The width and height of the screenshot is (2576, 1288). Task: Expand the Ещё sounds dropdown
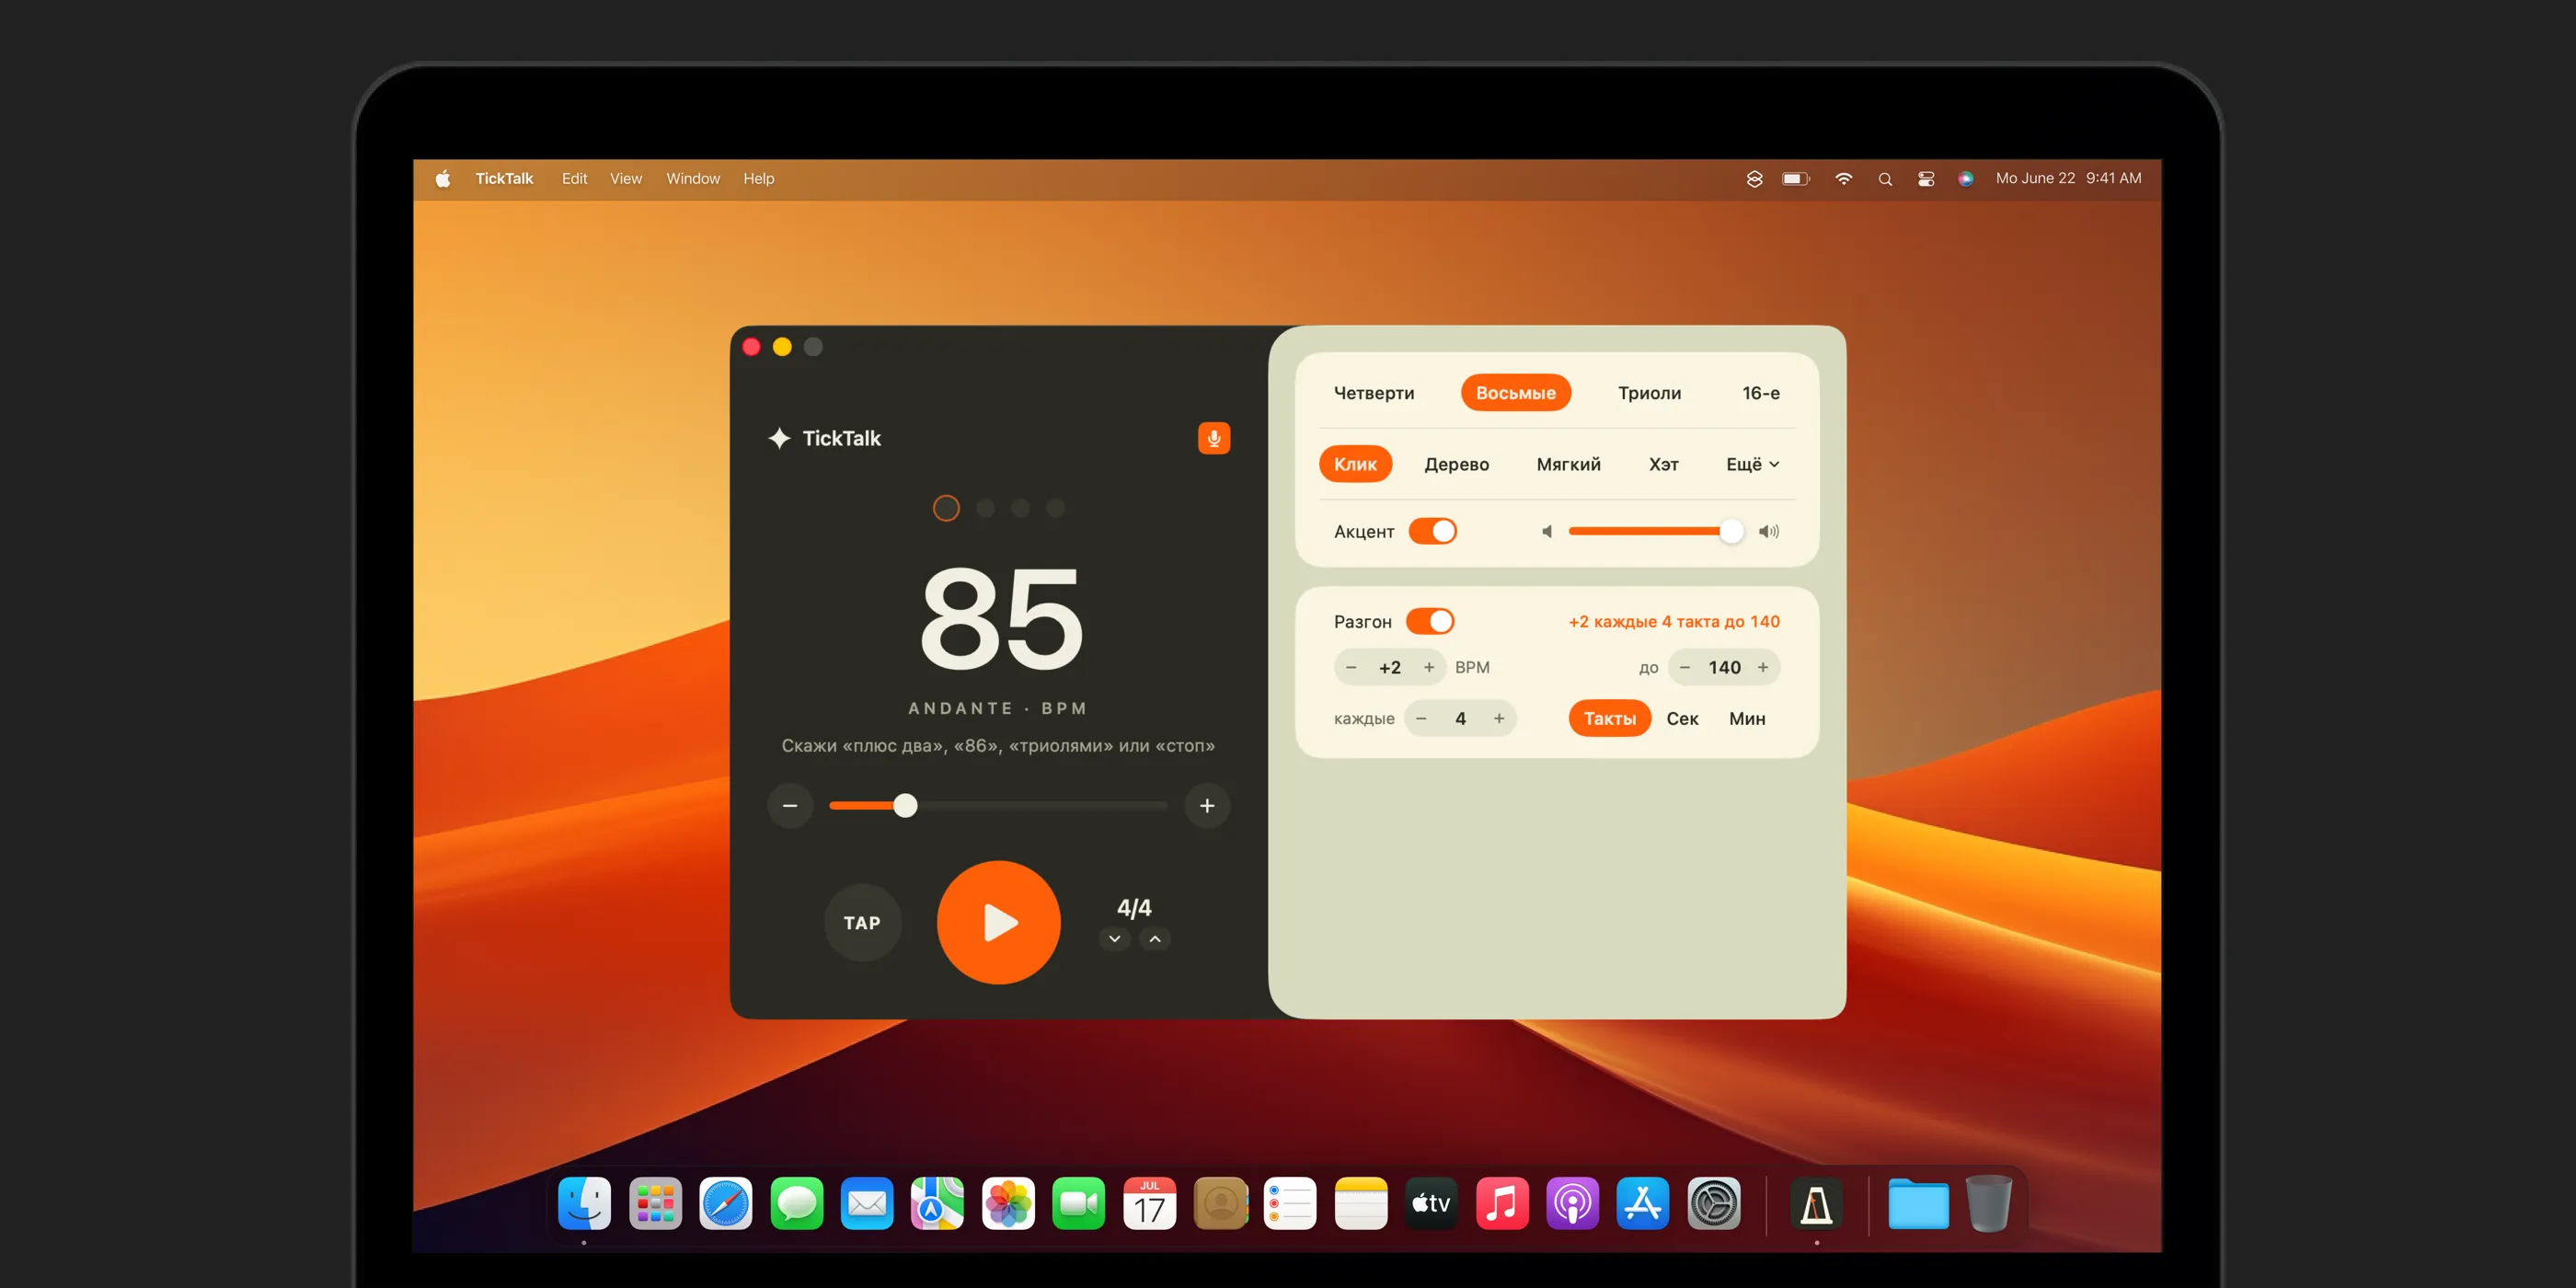tap(1752, 464)
